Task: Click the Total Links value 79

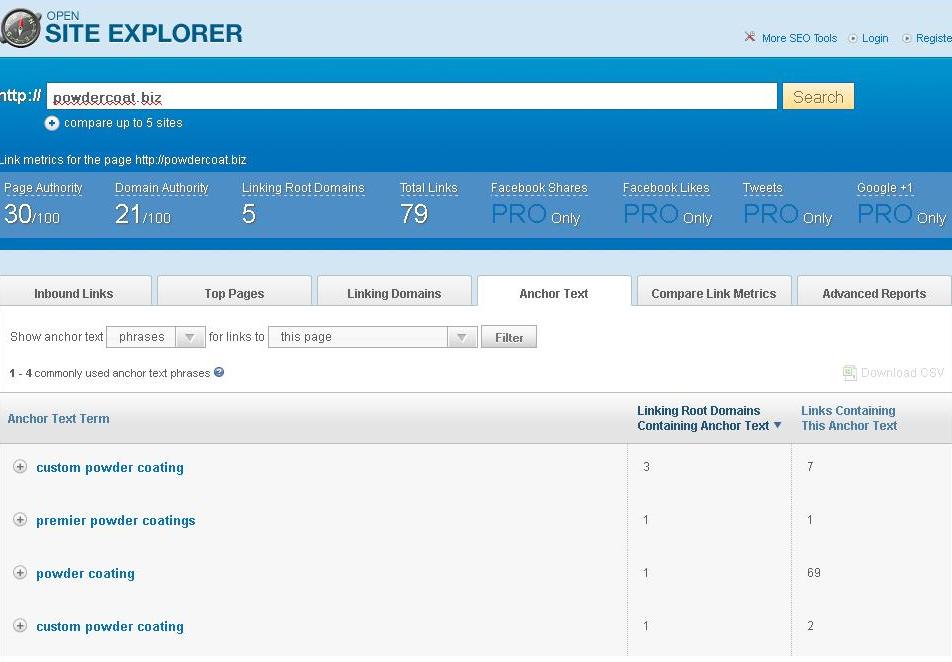Action: (x=413, y=214)
